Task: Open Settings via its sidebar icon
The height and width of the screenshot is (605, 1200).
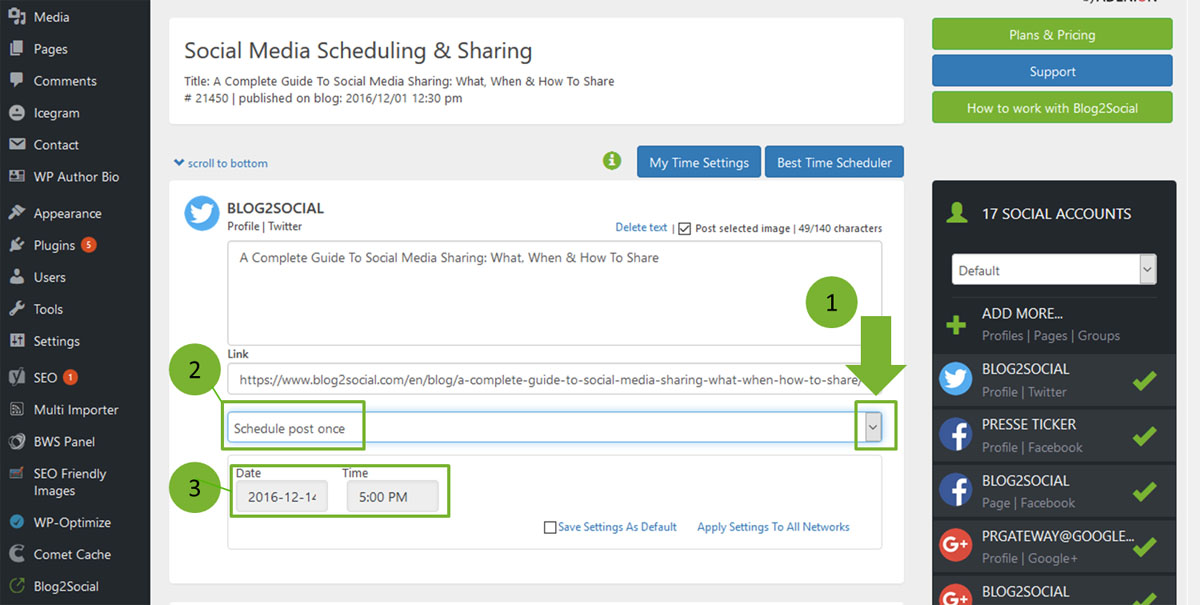Action: 16,341
